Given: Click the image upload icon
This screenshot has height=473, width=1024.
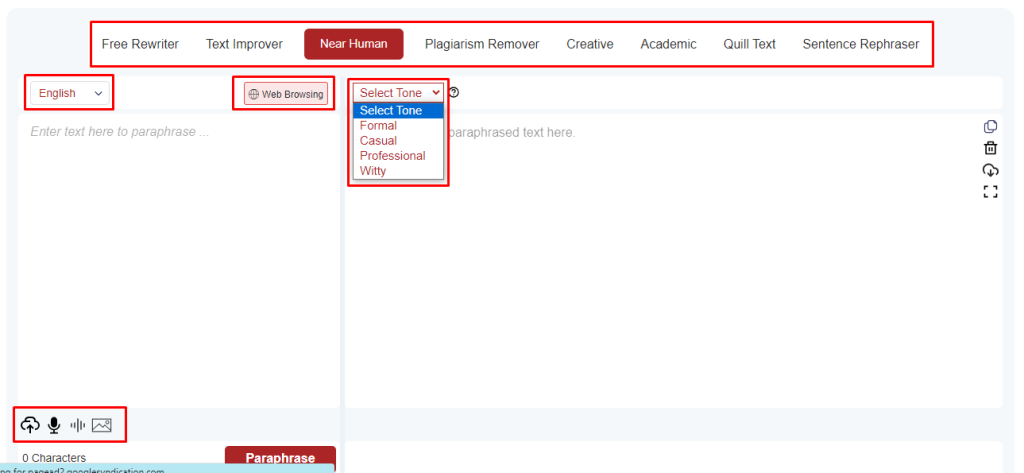Looking at the screenshot, I should click(x=101, y=425).
